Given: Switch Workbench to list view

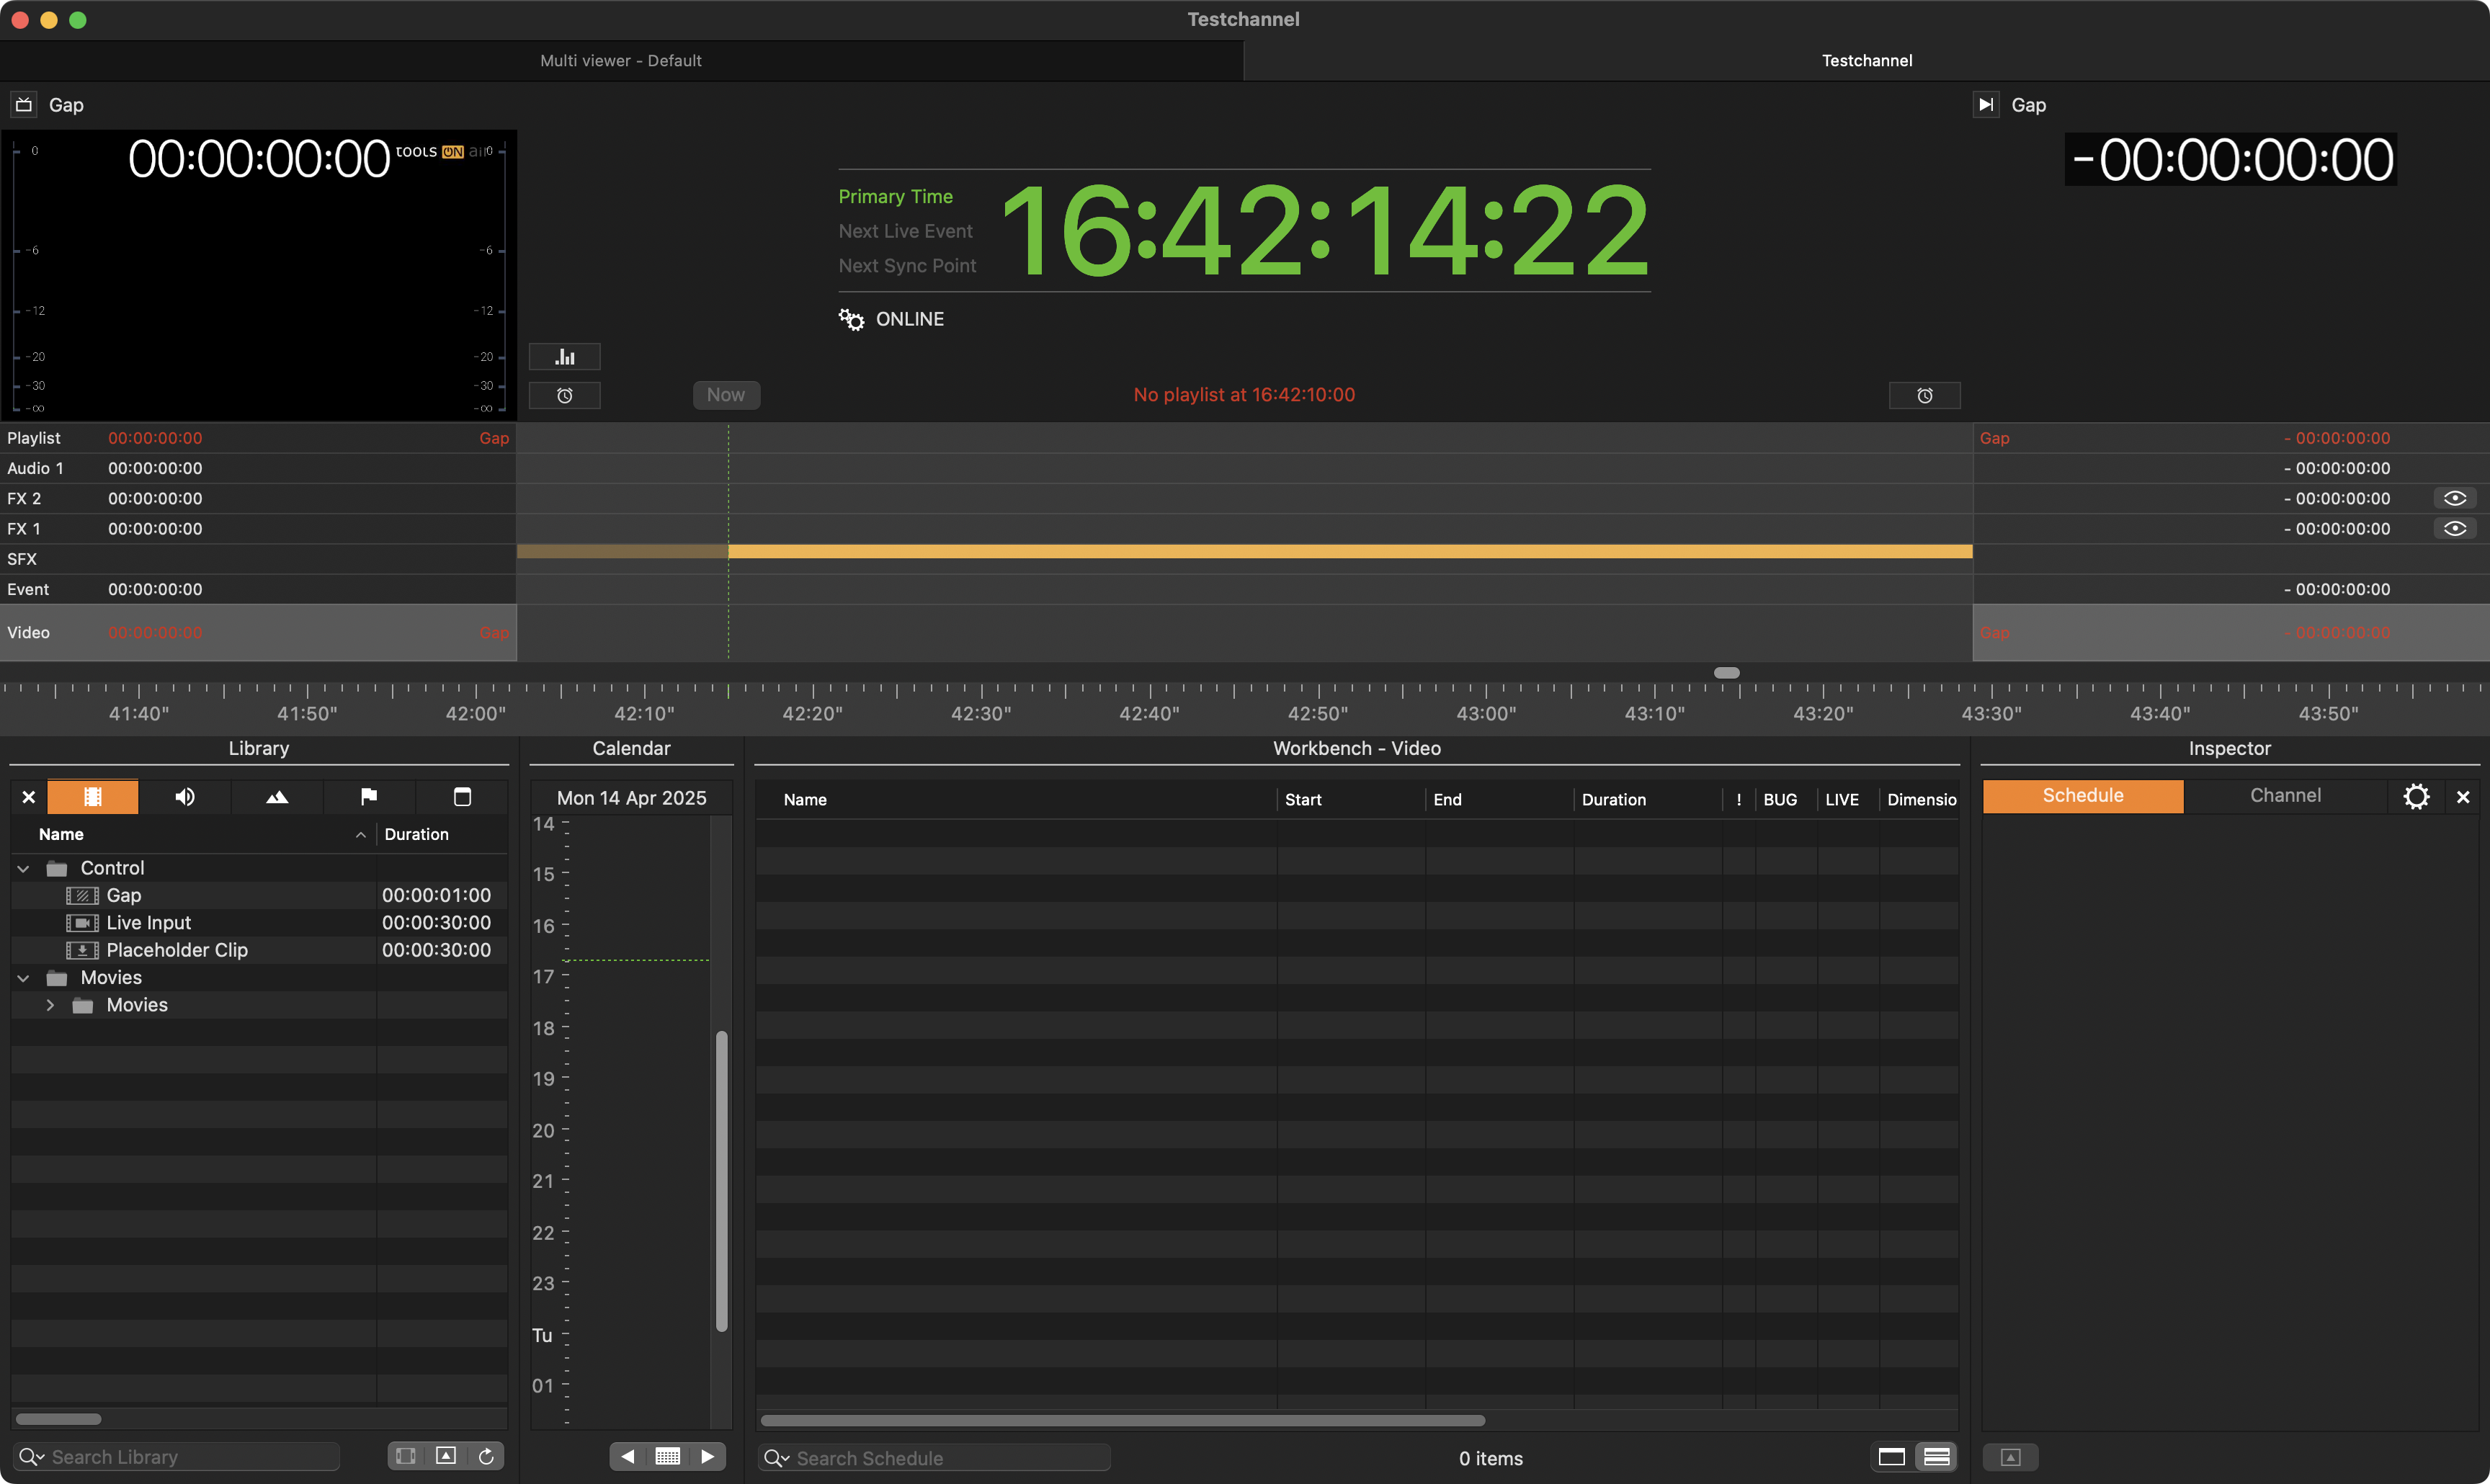Looking at the screenshot, I should [1936, 1457].
